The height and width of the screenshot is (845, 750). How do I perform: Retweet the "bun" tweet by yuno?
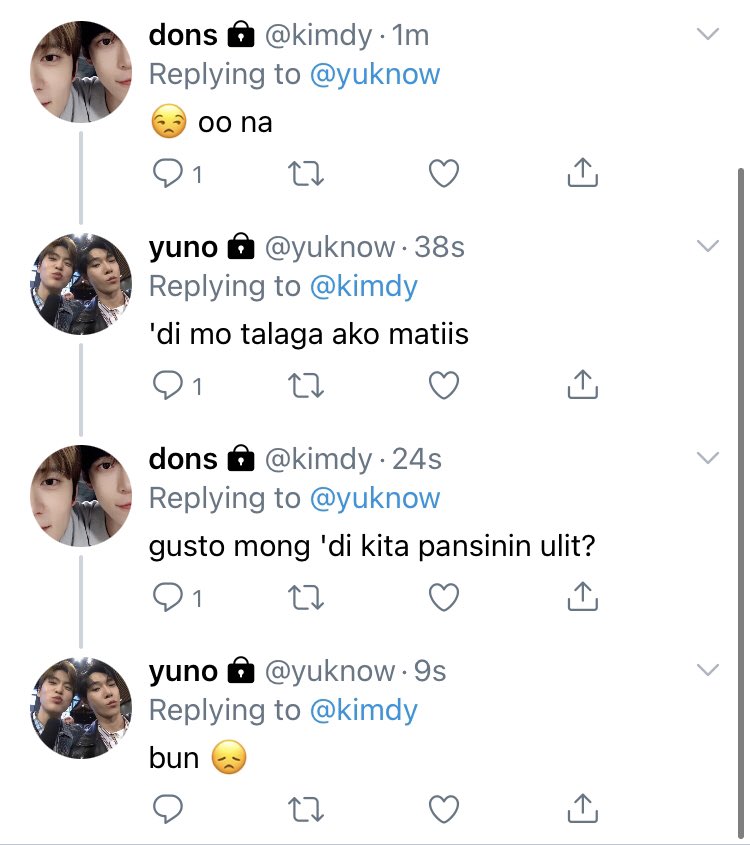[x=305, y=809]
